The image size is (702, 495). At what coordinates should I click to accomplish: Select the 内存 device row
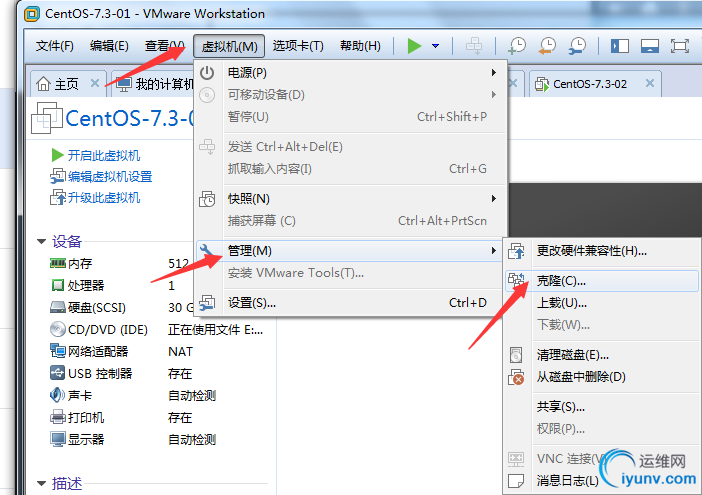click(x=120, y=264)
